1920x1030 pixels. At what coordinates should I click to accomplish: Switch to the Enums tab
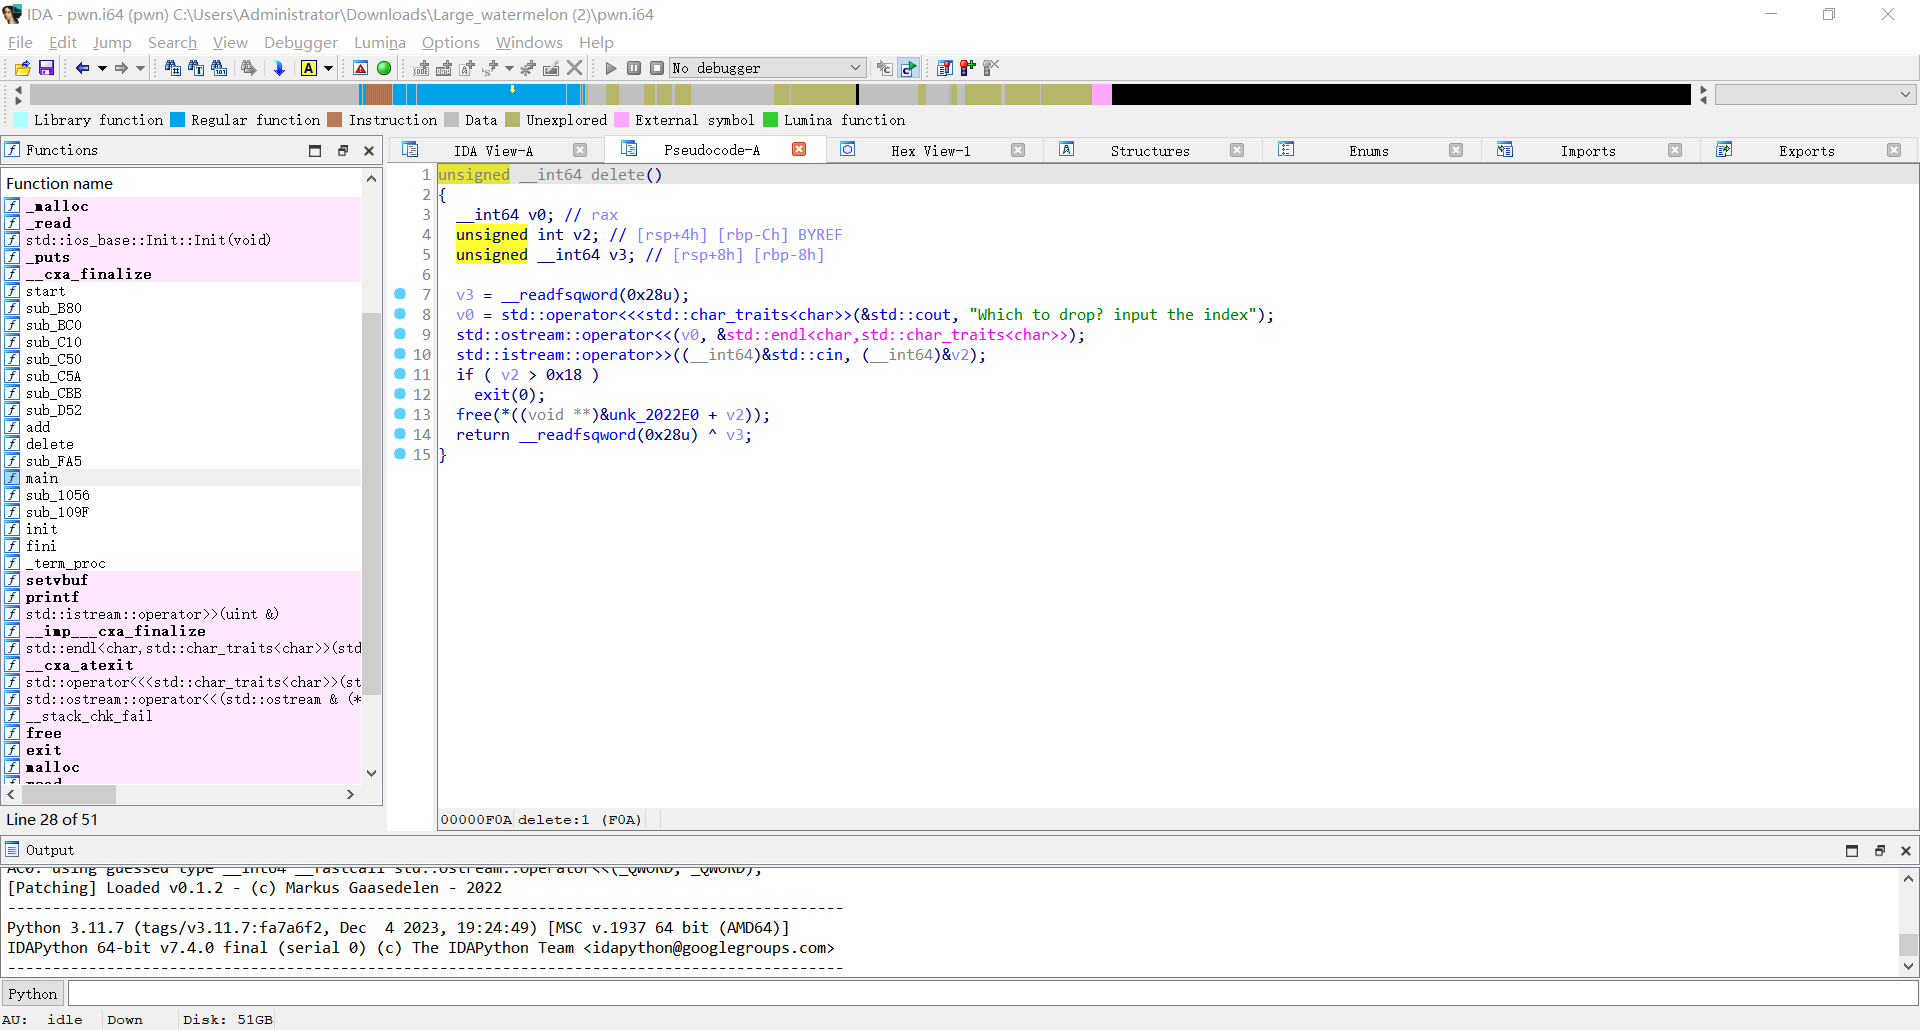coord(1368,151)
